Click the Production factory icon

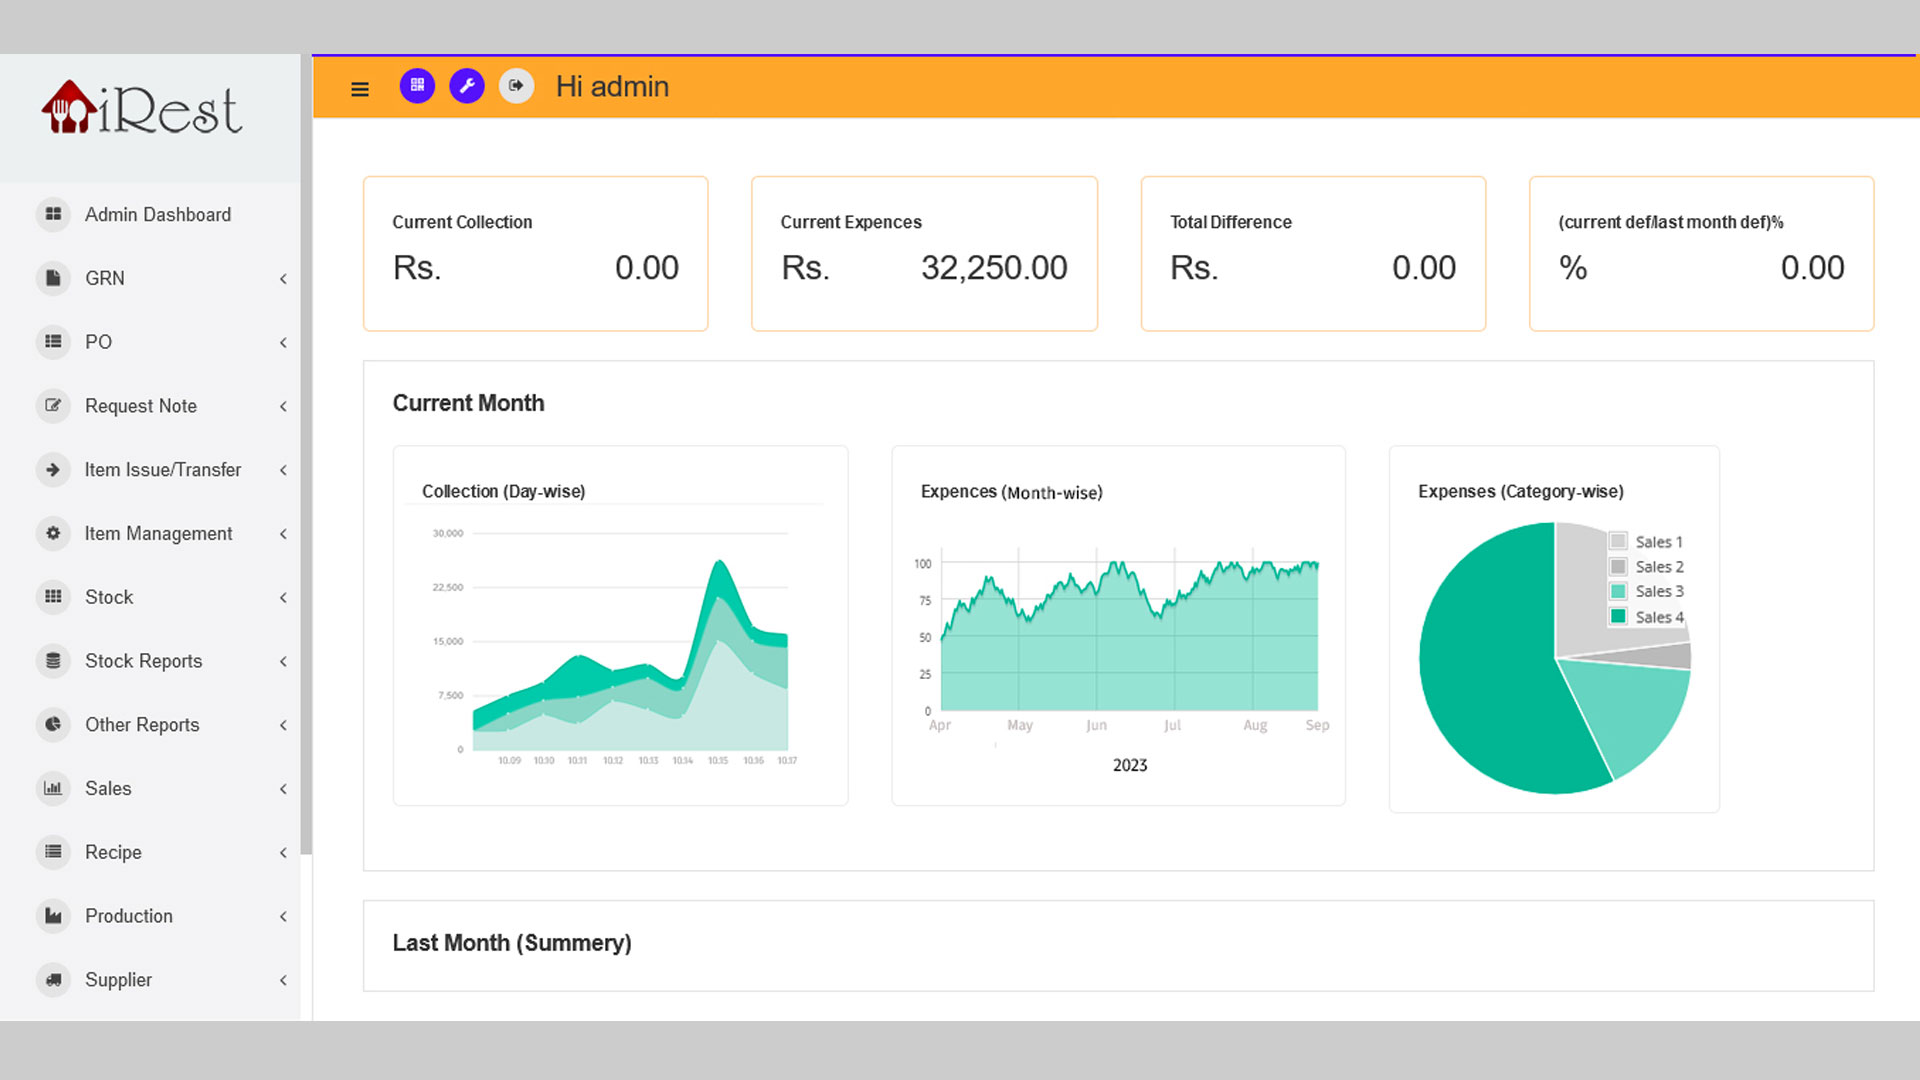(x=53, y=916)
